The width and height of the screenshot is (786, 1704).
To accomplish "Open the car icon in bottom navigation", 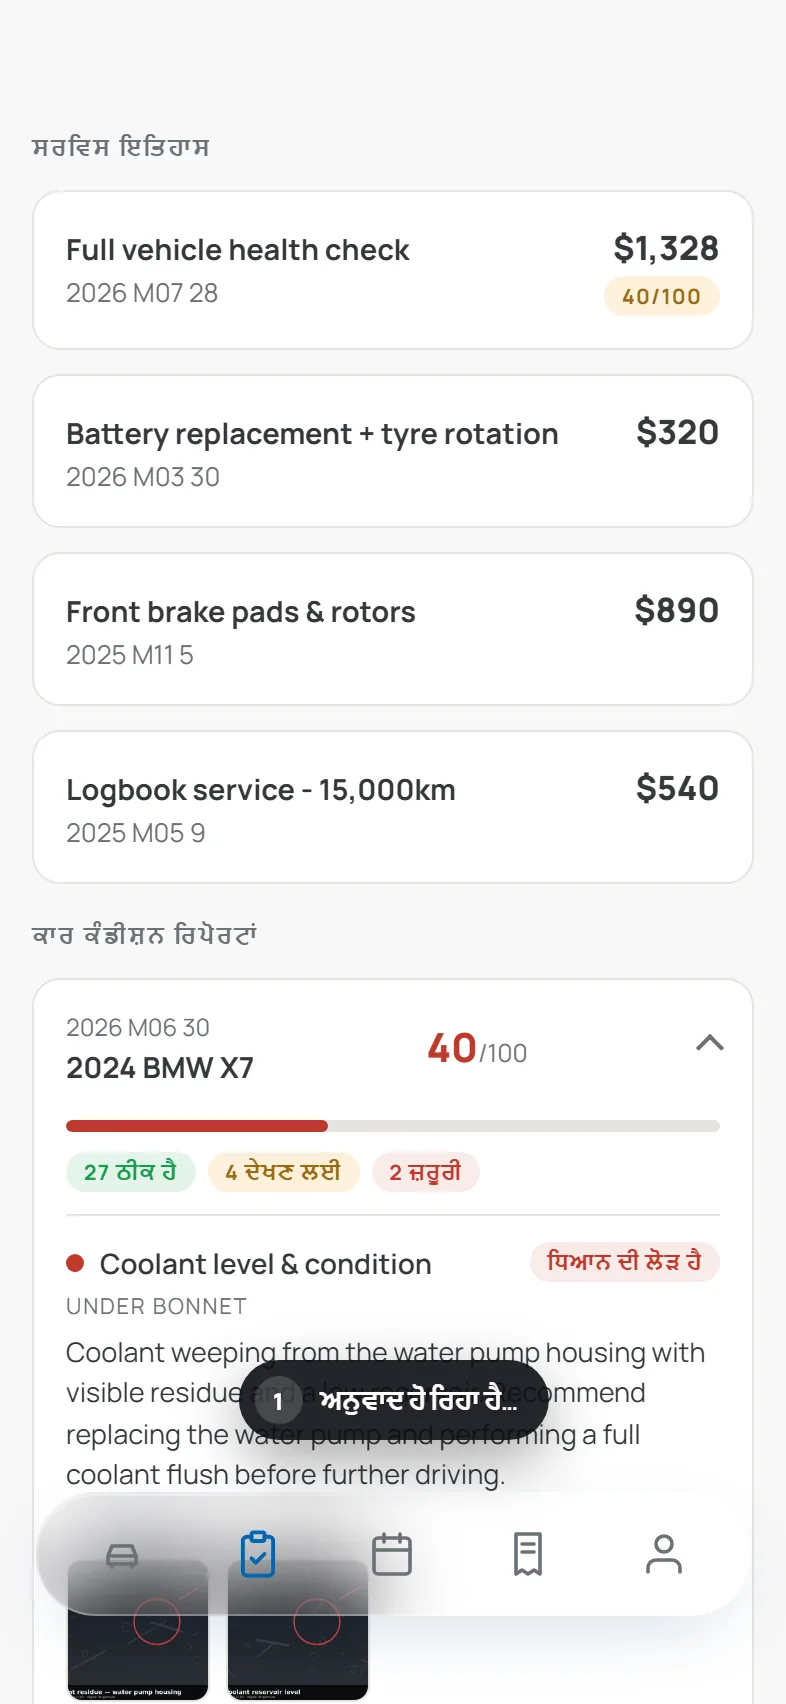I will point(122,1555).
